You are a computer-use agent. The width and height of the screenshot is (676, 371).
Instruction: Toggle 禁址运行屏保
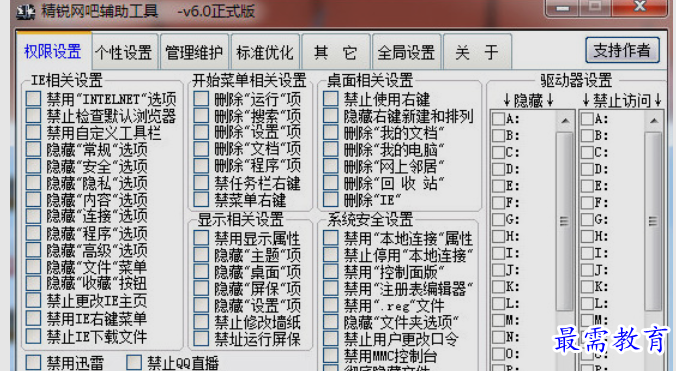[201, 339]
